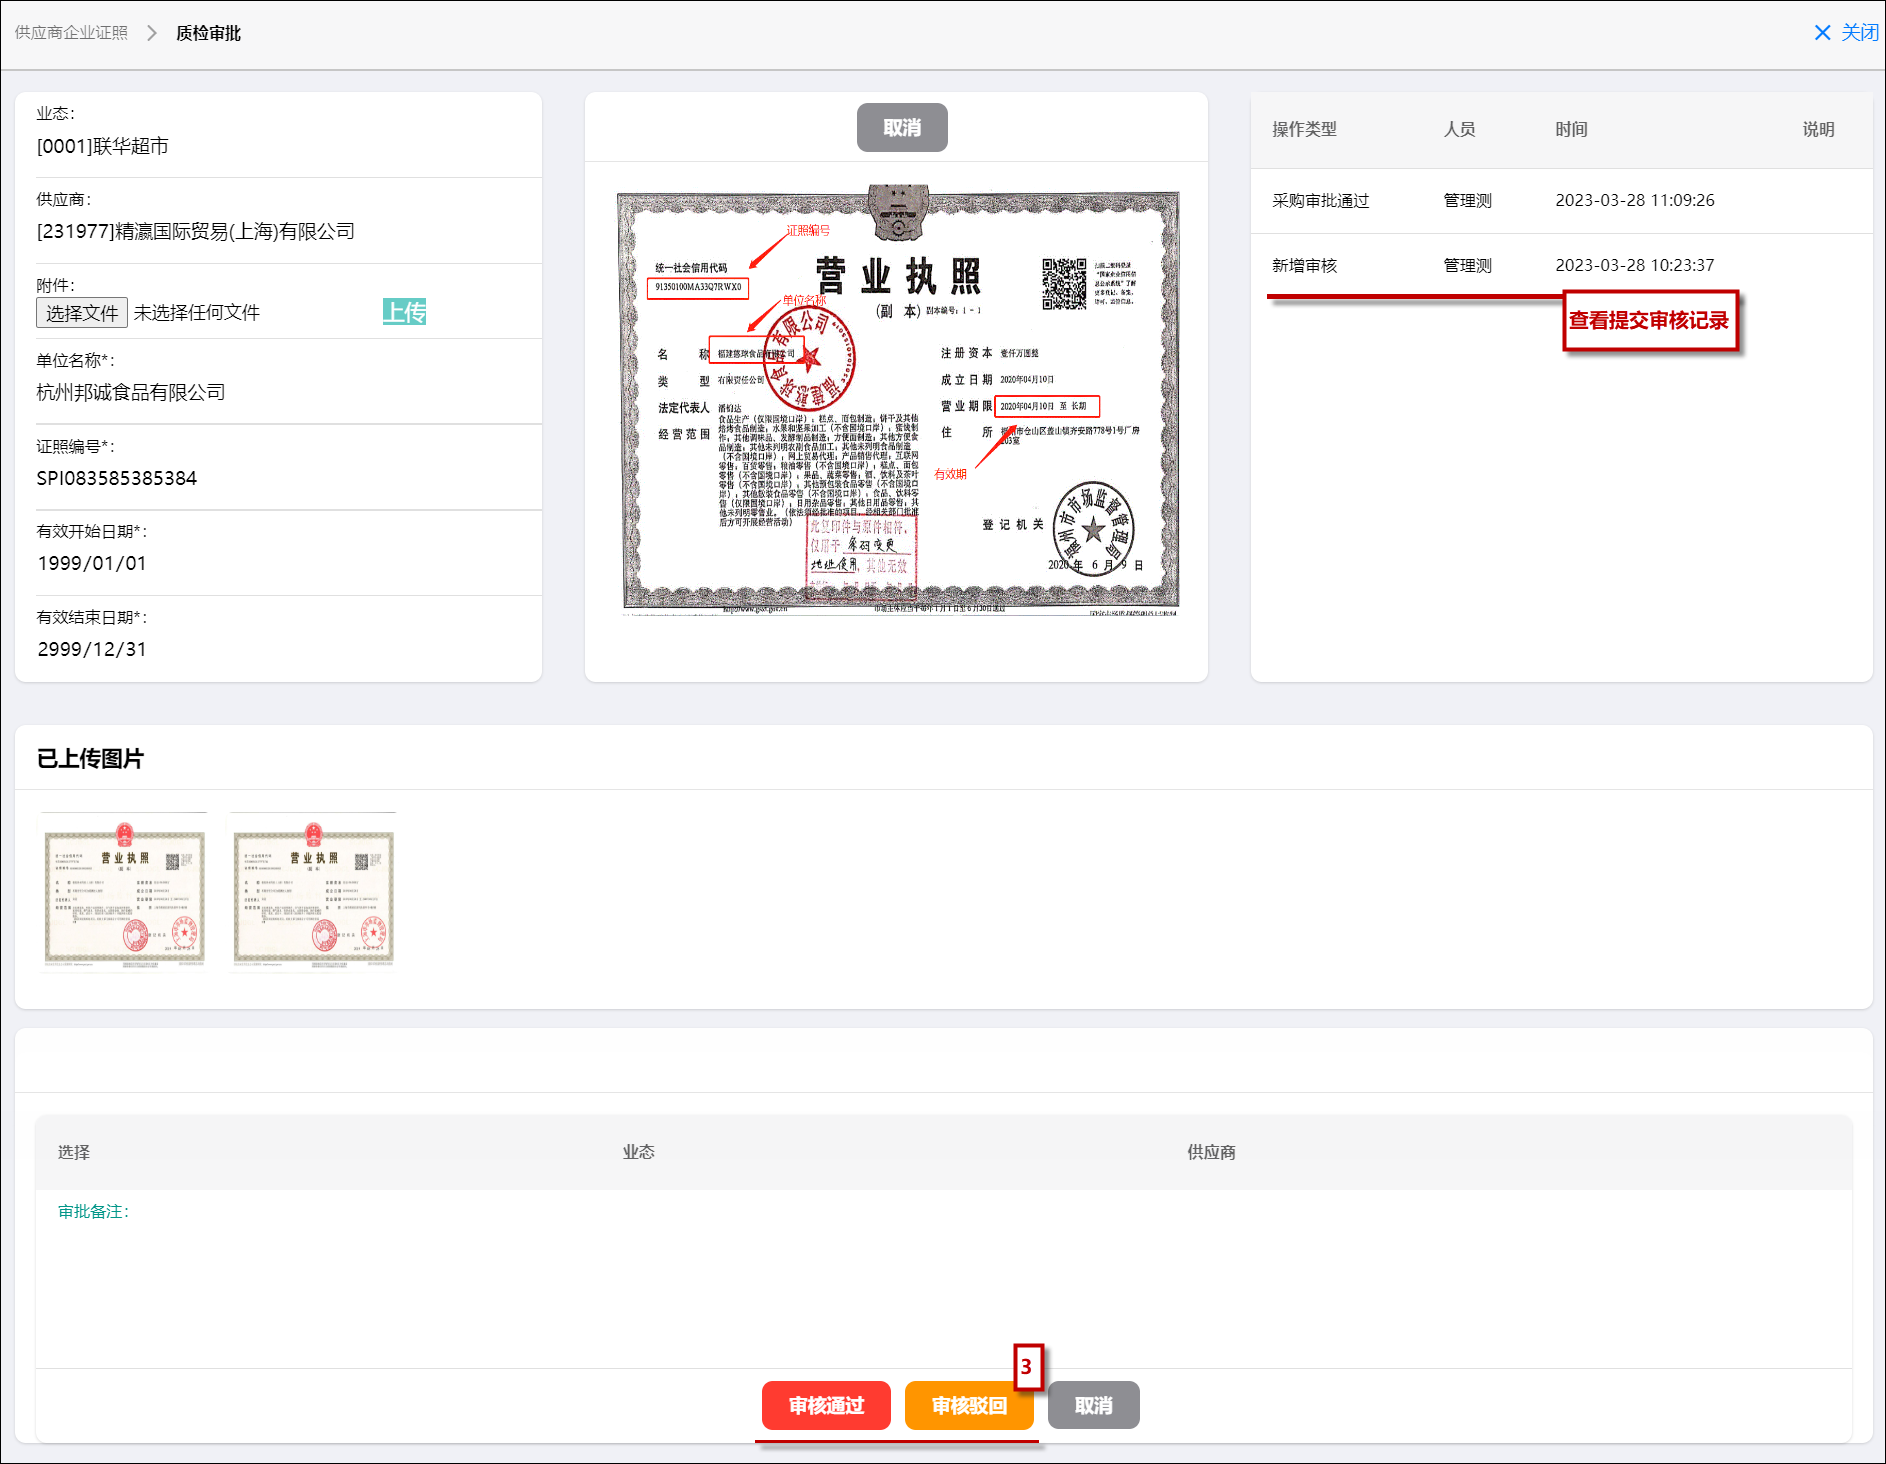Click the 单位名称* field label
The image size is (1886, 1464).
(x=75, y=360)
